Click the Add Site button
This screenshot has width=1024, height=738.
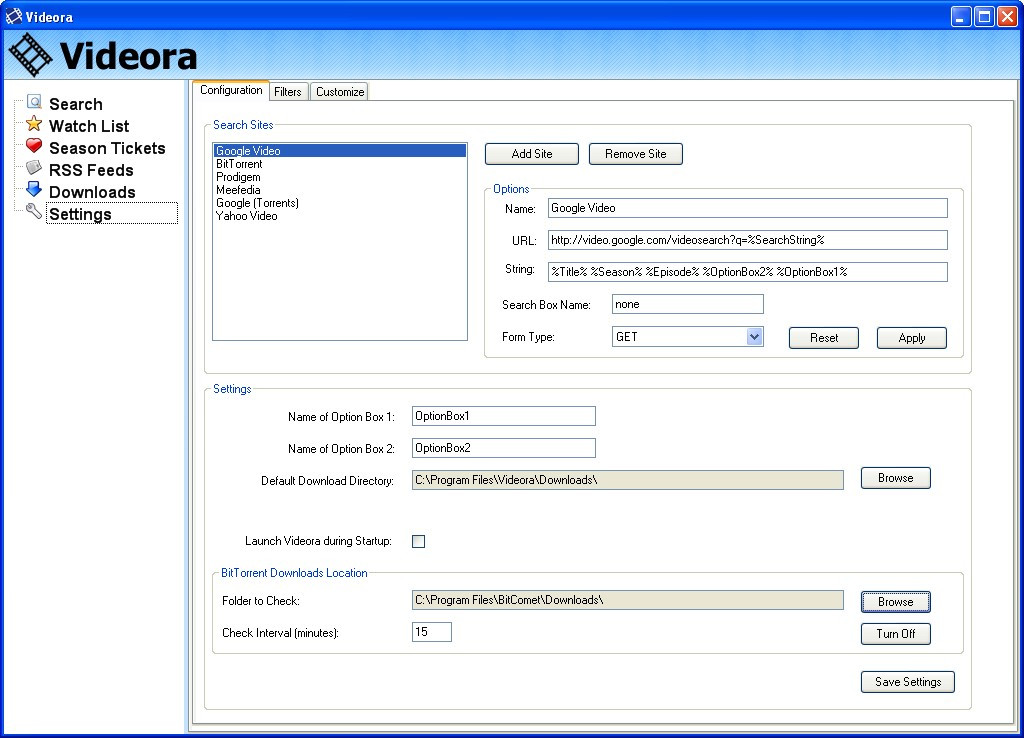(x=532, y=154)
